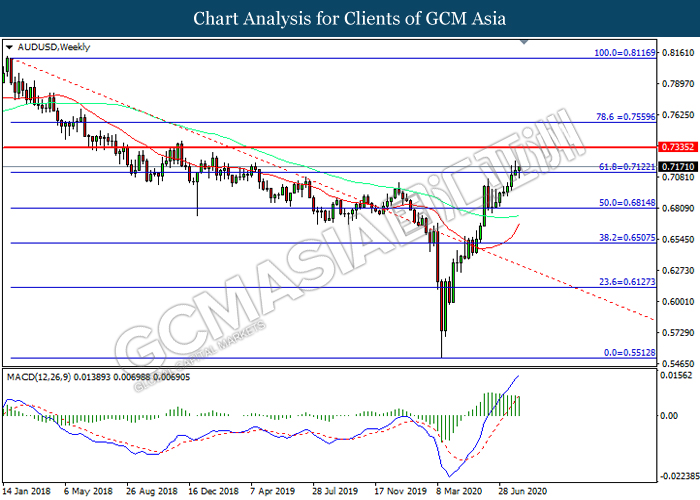
Task: Click the 0.68090 price axis value
Action: [678, 208]
